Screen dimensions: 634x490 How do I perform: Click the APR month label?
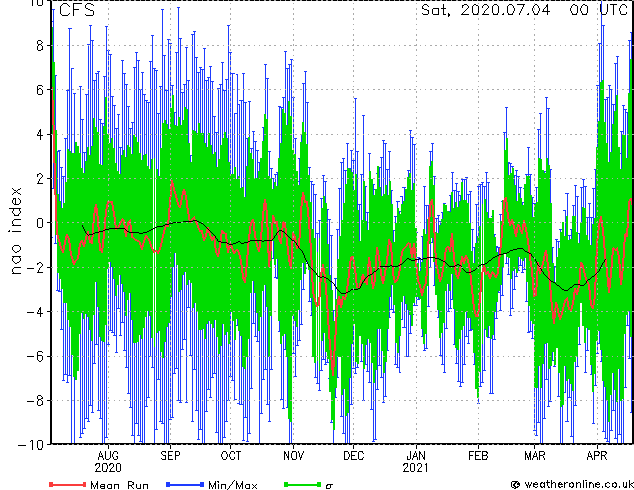pyautogui.click(x=597, y=456)
